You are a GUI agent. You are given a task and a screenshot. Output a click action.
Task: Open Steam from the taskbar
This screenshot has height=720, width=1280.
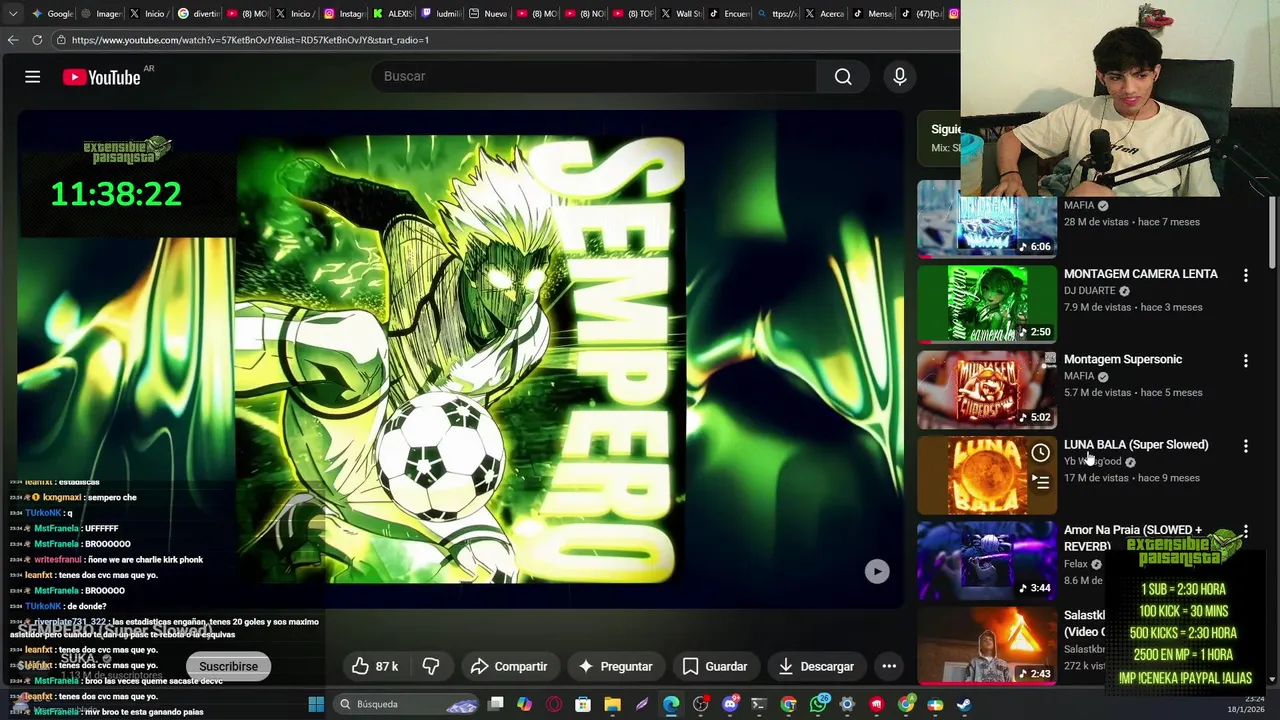point(964,704)
